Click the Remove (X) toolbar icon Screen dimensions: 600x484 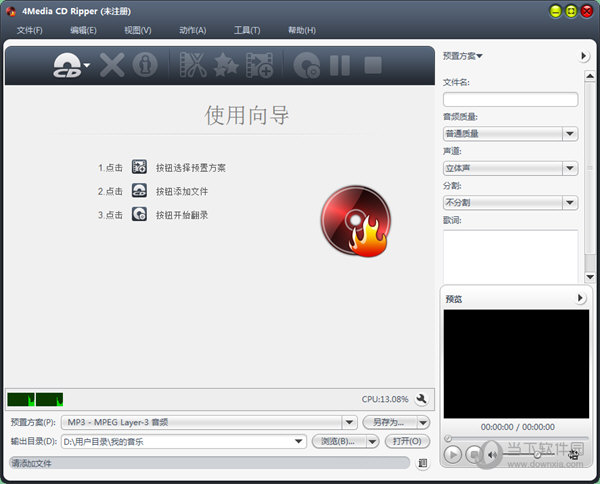point(112,65)
